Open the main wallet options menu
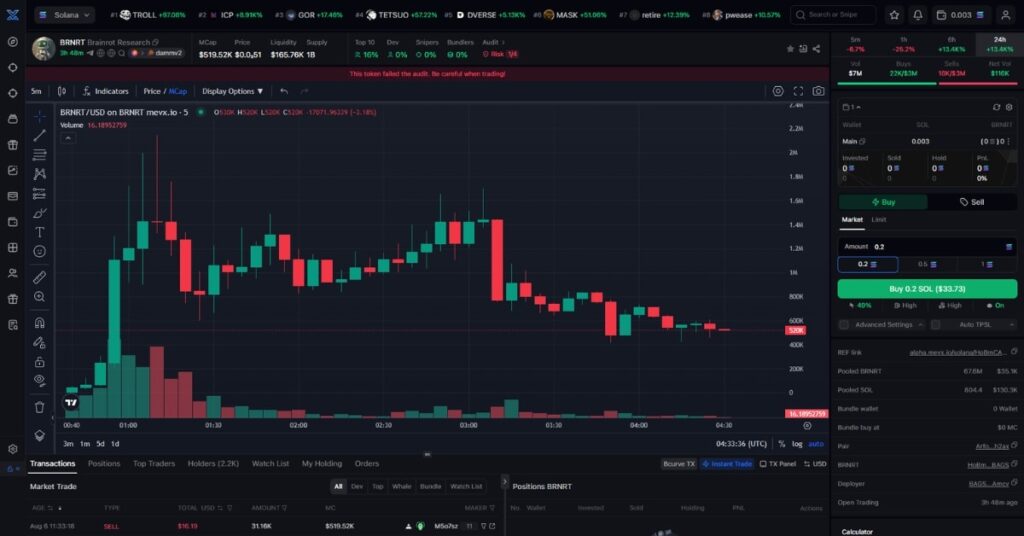This screenshot has width=1024, height=536. tap(1009, 141)
